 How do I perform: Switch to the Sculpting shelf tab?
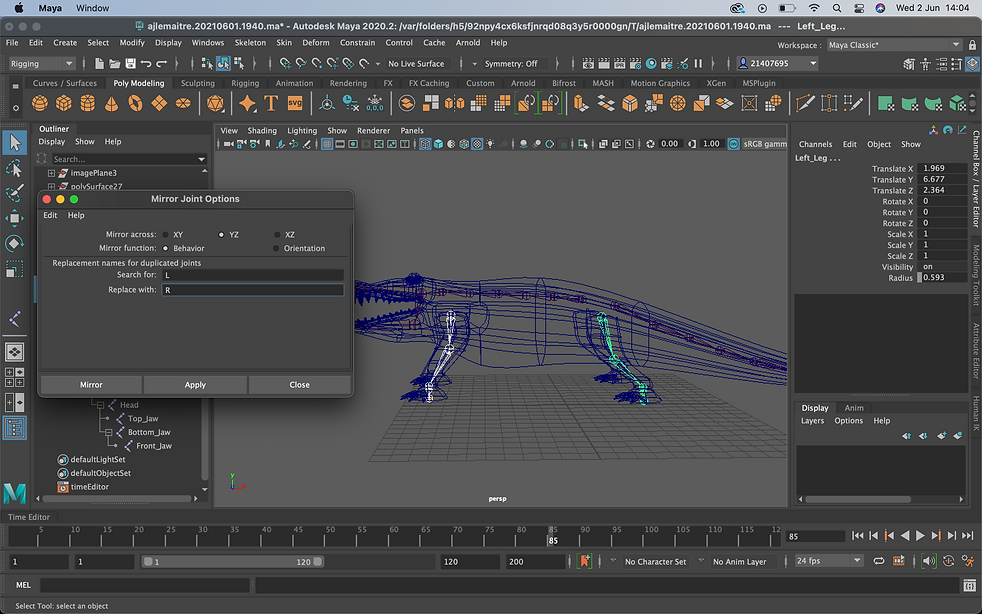tap(197, 83)
